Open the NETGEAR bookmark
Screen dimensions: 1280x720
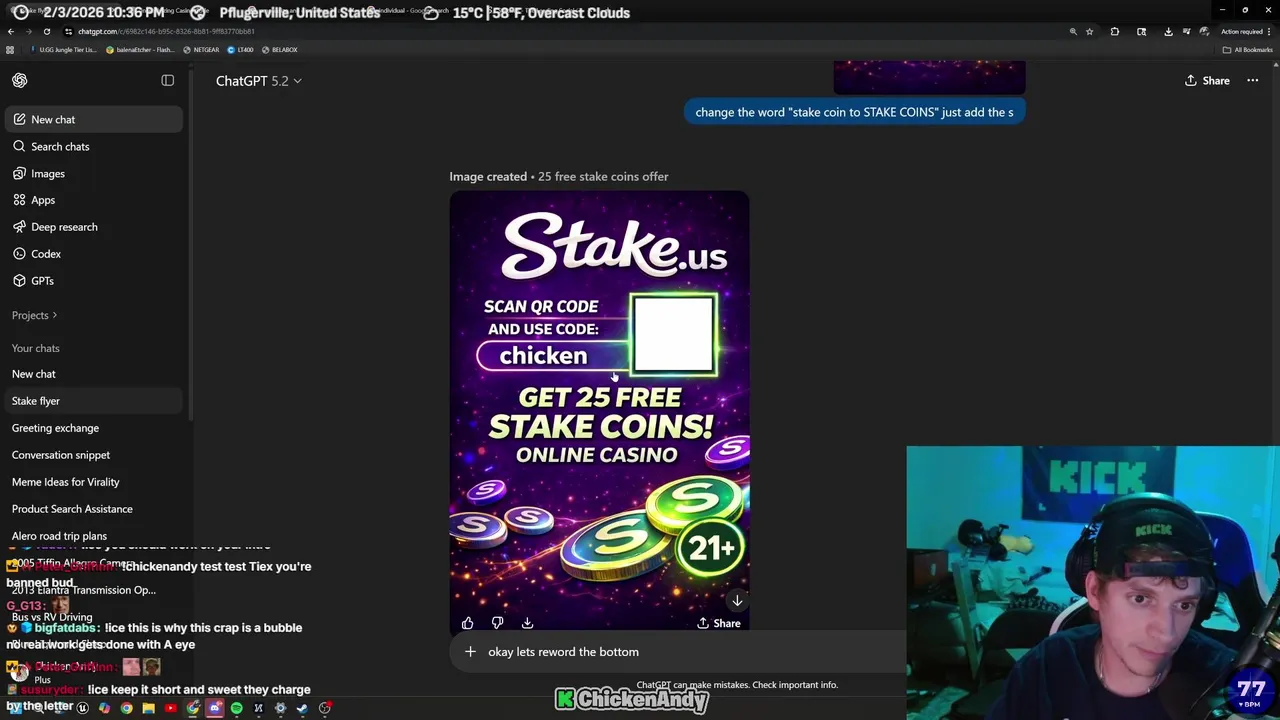[x=201, y=49]
